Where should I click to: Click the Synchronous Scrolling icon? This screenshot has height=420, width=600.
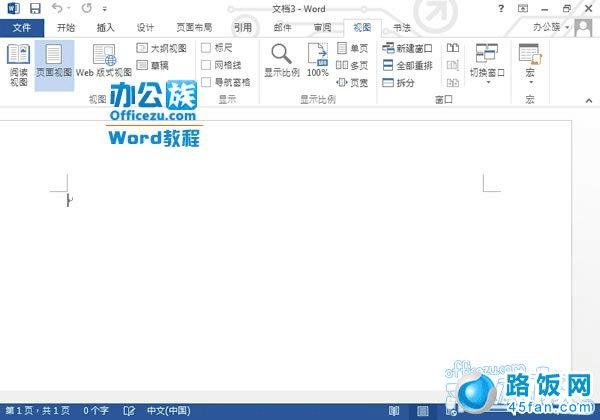click(453, 65)
